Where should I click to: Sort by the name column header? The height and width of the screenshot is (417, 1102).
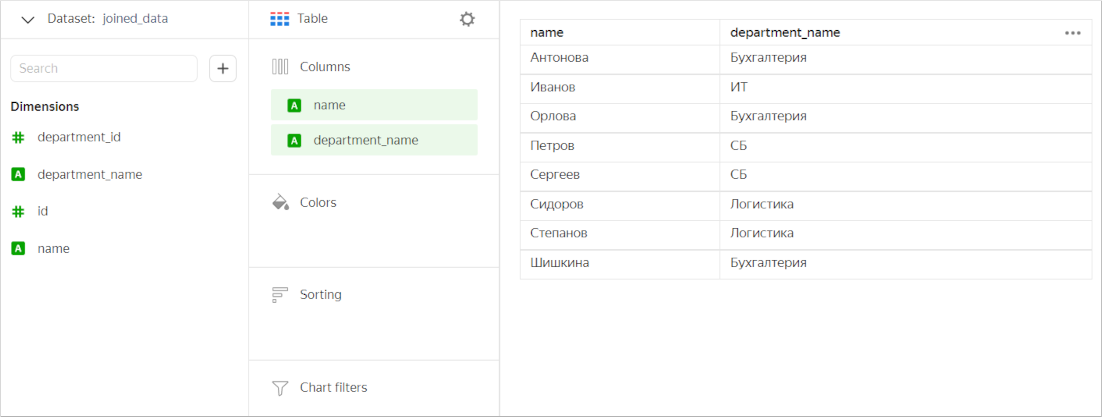(x=547, y=33)
